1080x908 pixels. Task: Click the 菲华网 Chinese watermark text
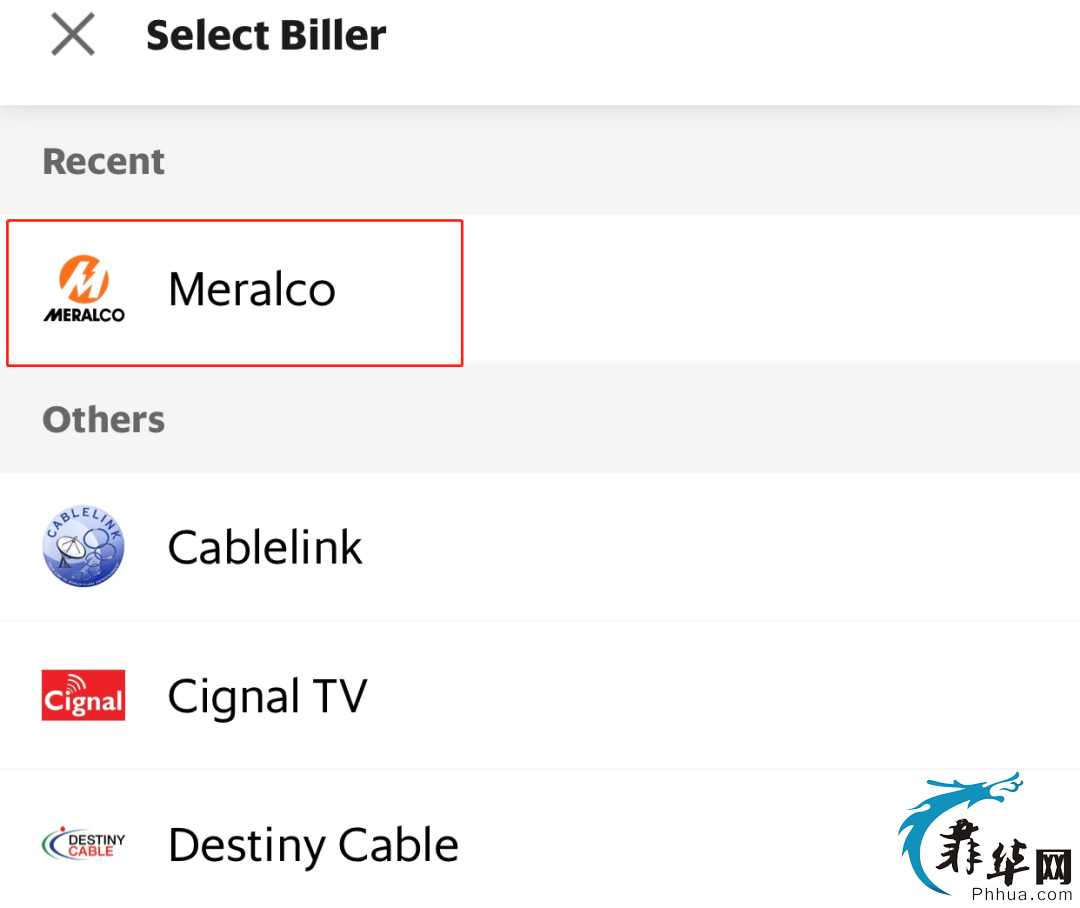pyautogui.click(x=1004, y=853)
